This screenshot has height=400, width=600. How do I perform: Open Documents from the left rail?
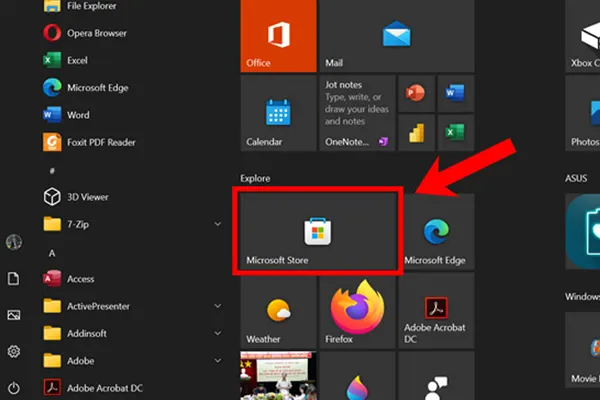13,278
